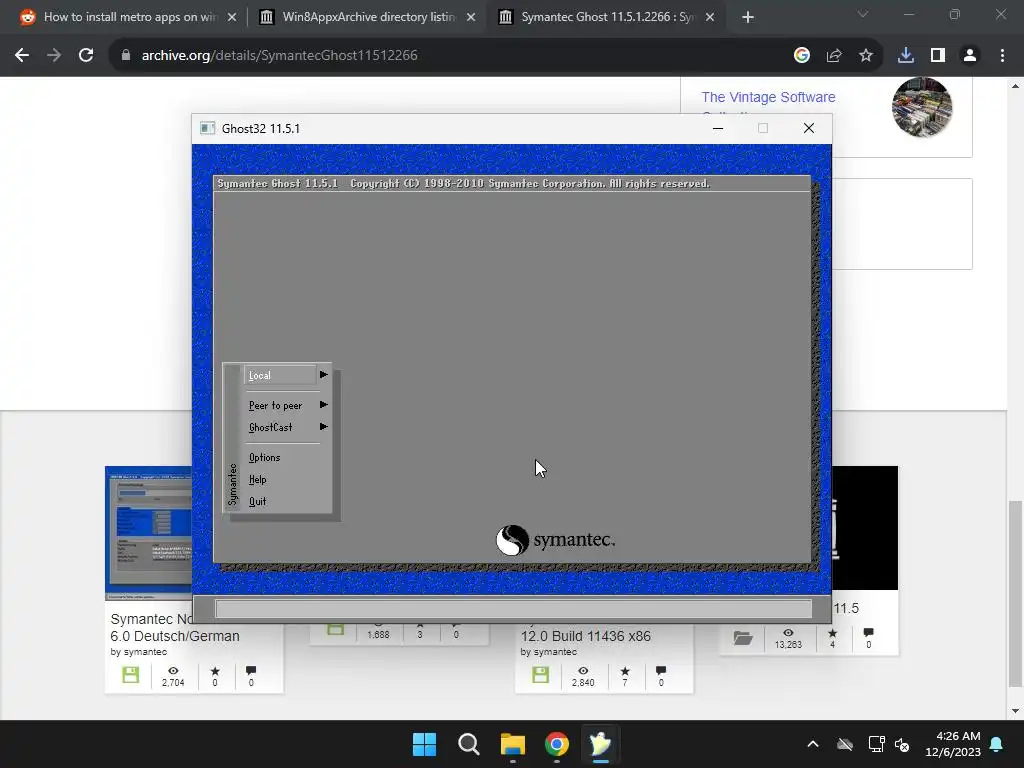Open the taskbar clock and date
Viewport: 1024px width, 768px height.
tap(953, 744)
